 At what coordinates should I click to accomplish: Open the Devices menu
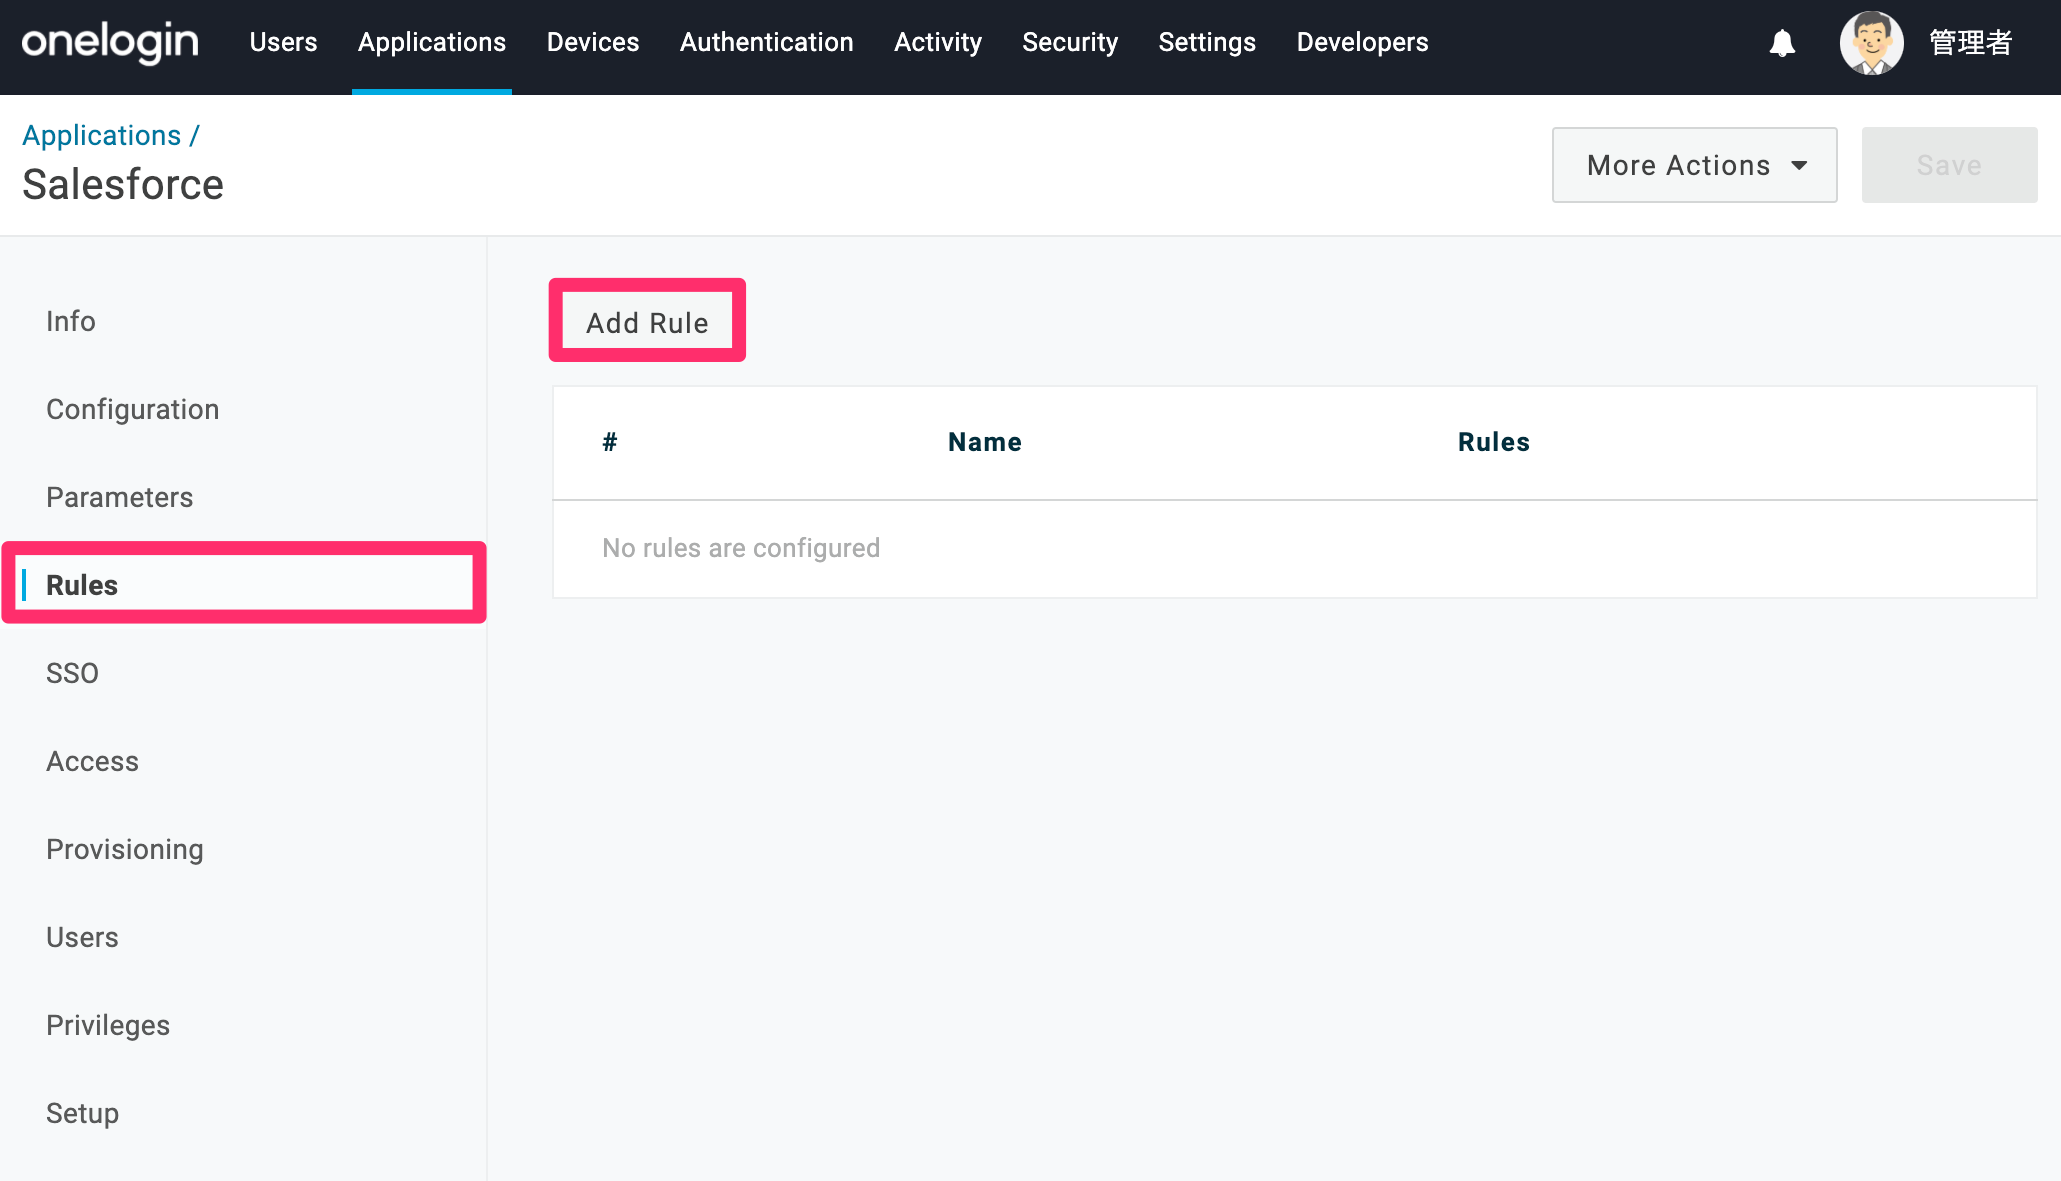593,42
